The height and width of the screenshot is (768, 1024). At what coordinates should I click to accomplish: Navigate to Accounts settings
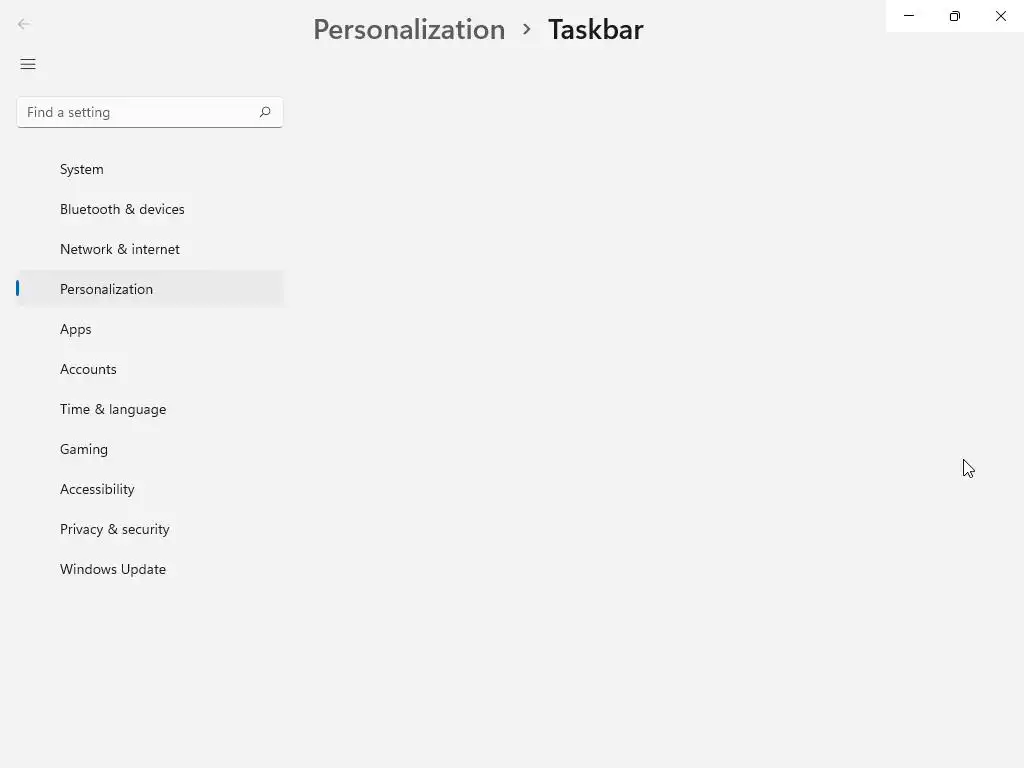coord(88,369)
